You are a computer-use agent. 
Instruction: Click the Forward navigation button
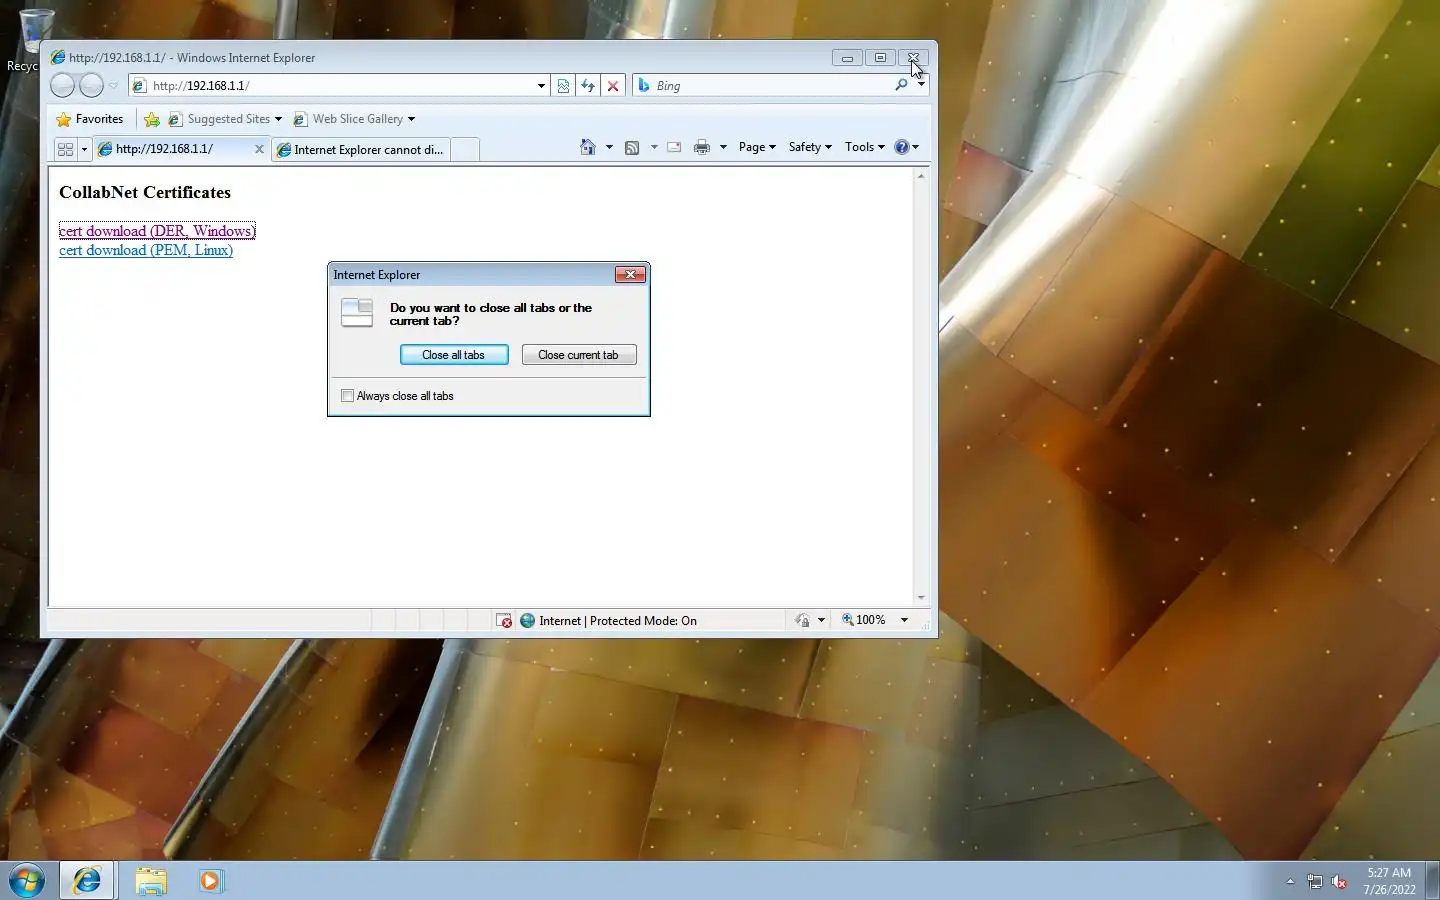(91, 86)
